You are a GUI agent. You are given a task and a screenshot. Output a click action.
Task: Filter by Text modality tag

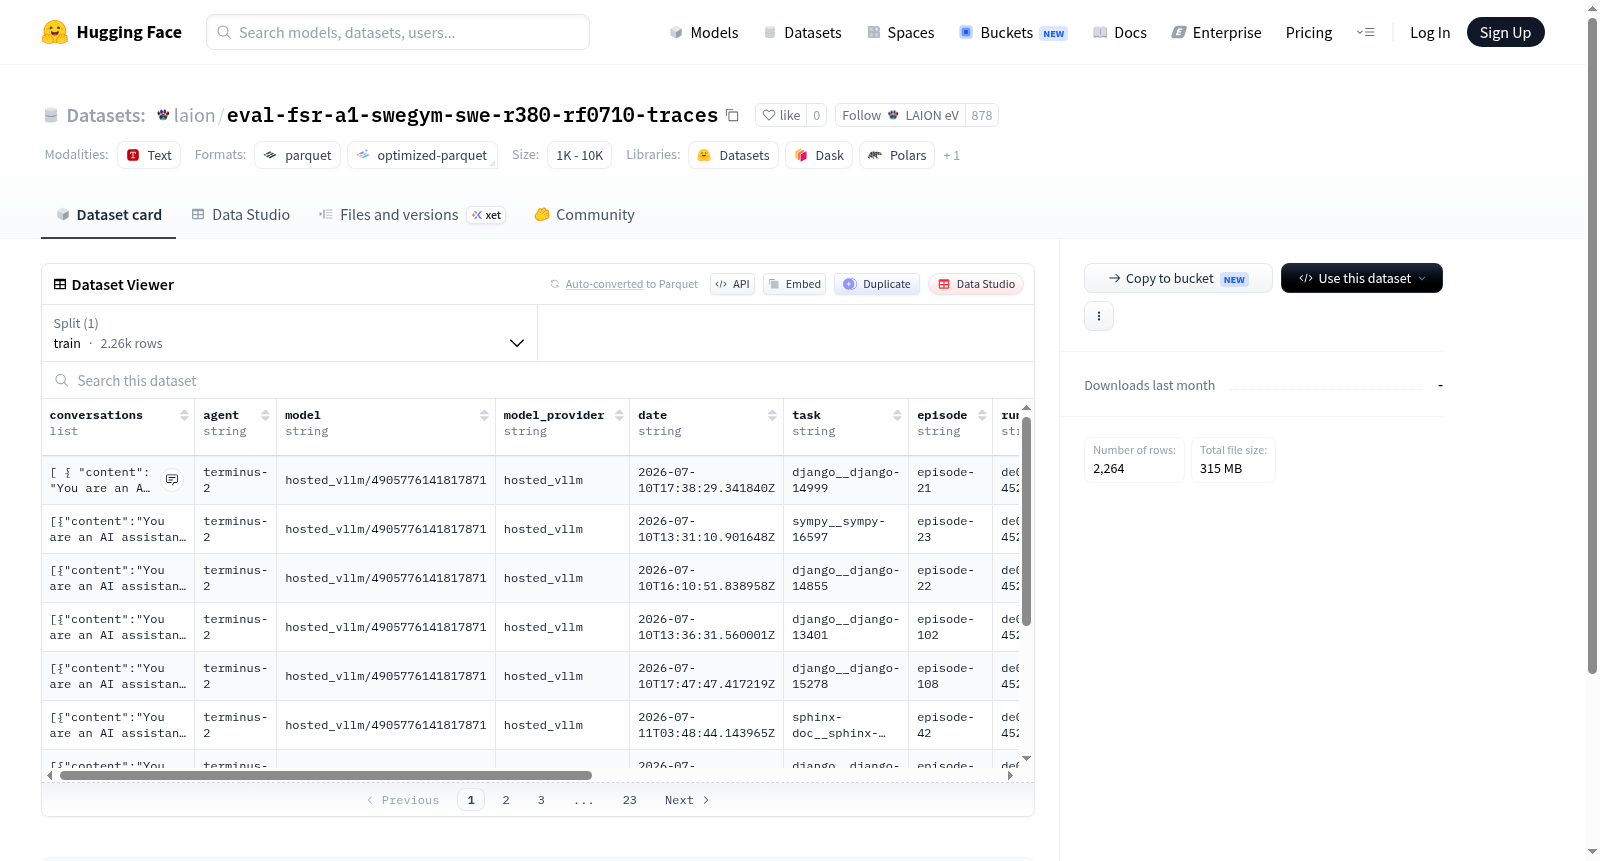149,155
